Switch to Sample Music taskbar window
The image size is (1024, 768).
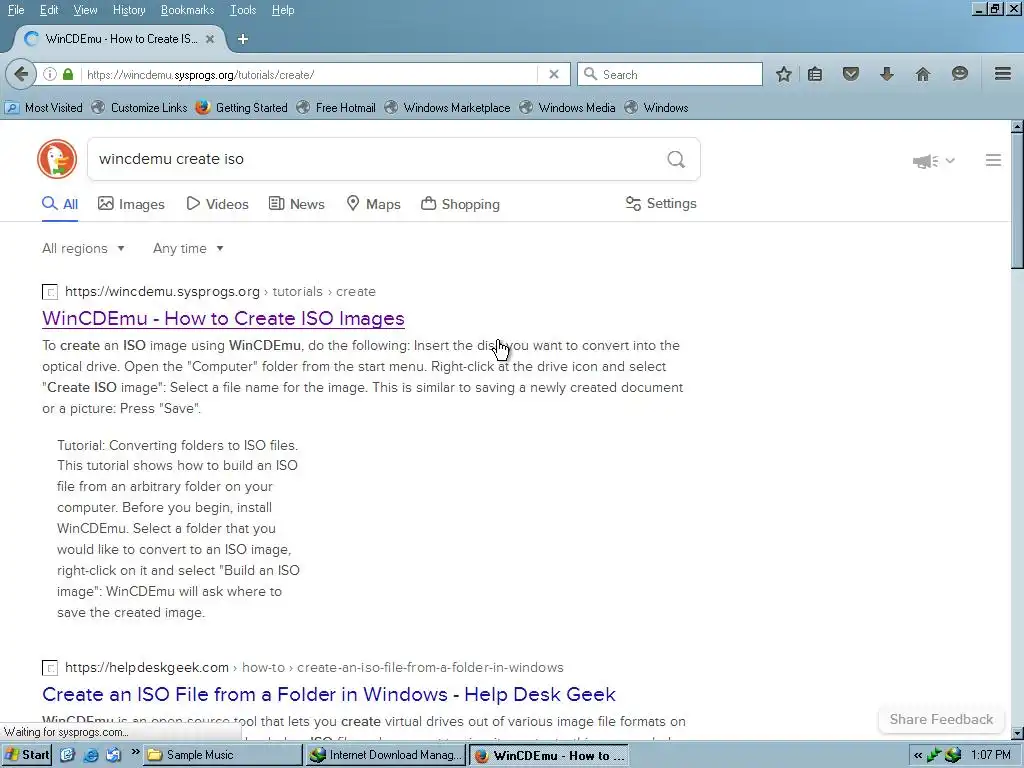click(223, 755)
